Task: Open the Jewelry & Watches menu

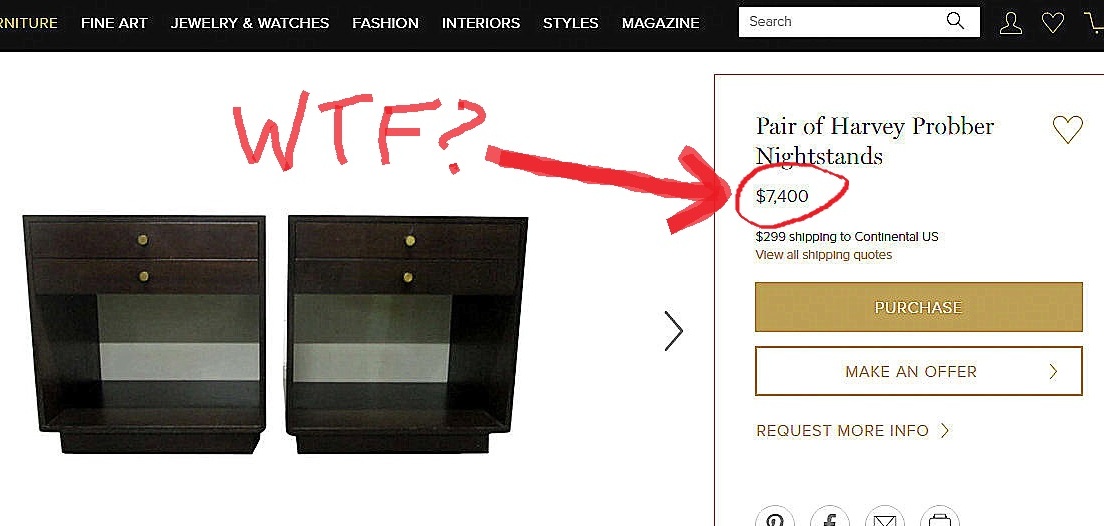Action: [250, 23]
